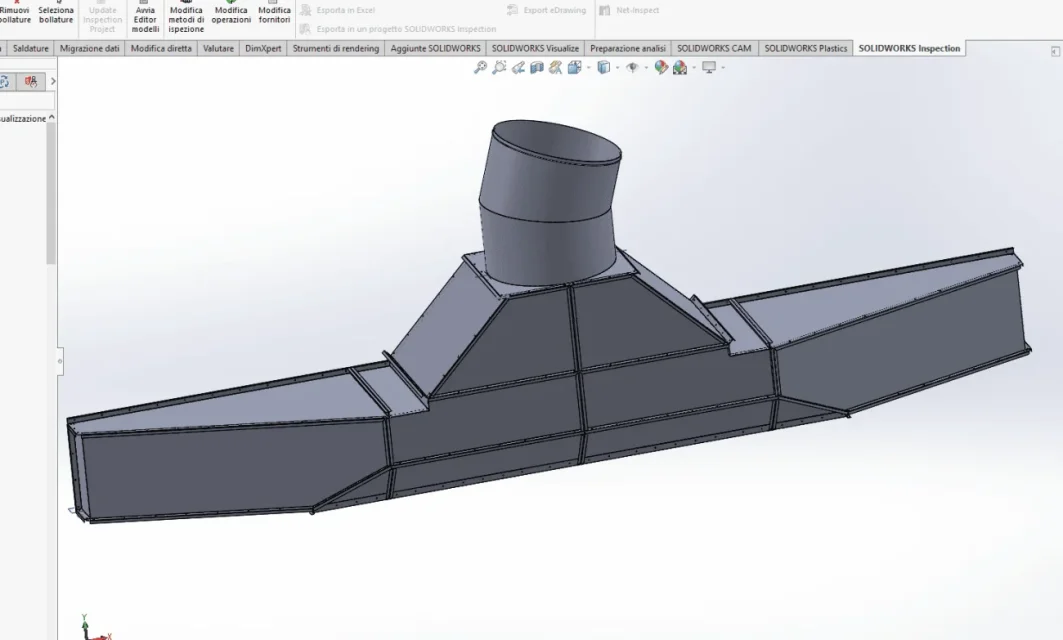The image size is (1063, 640).
Task: Switch to the SOLIDWORKS CAM tab
Action: coord(714,48)
